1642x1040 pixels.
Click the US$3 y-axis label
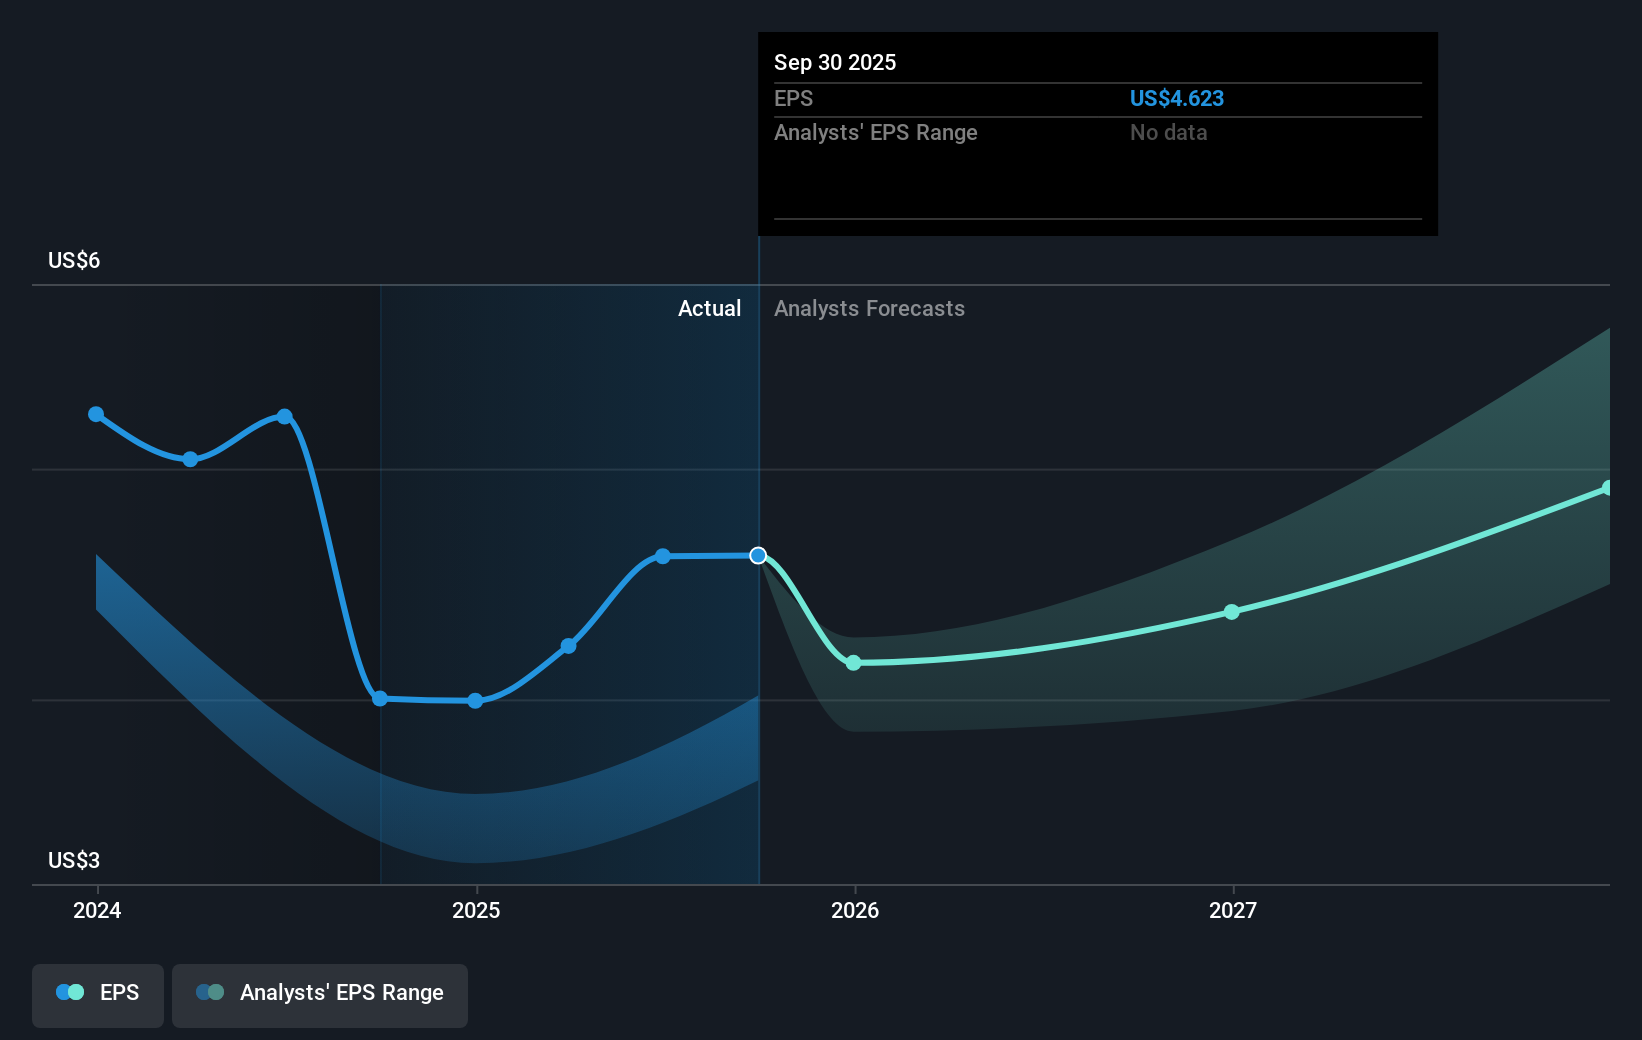point(74,861)
